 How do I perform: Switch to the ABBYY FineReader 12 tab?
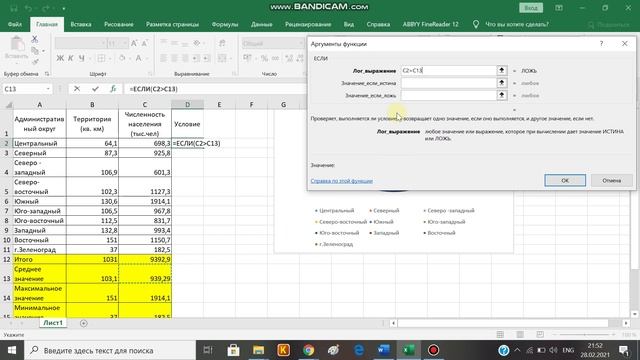(431, 24)
